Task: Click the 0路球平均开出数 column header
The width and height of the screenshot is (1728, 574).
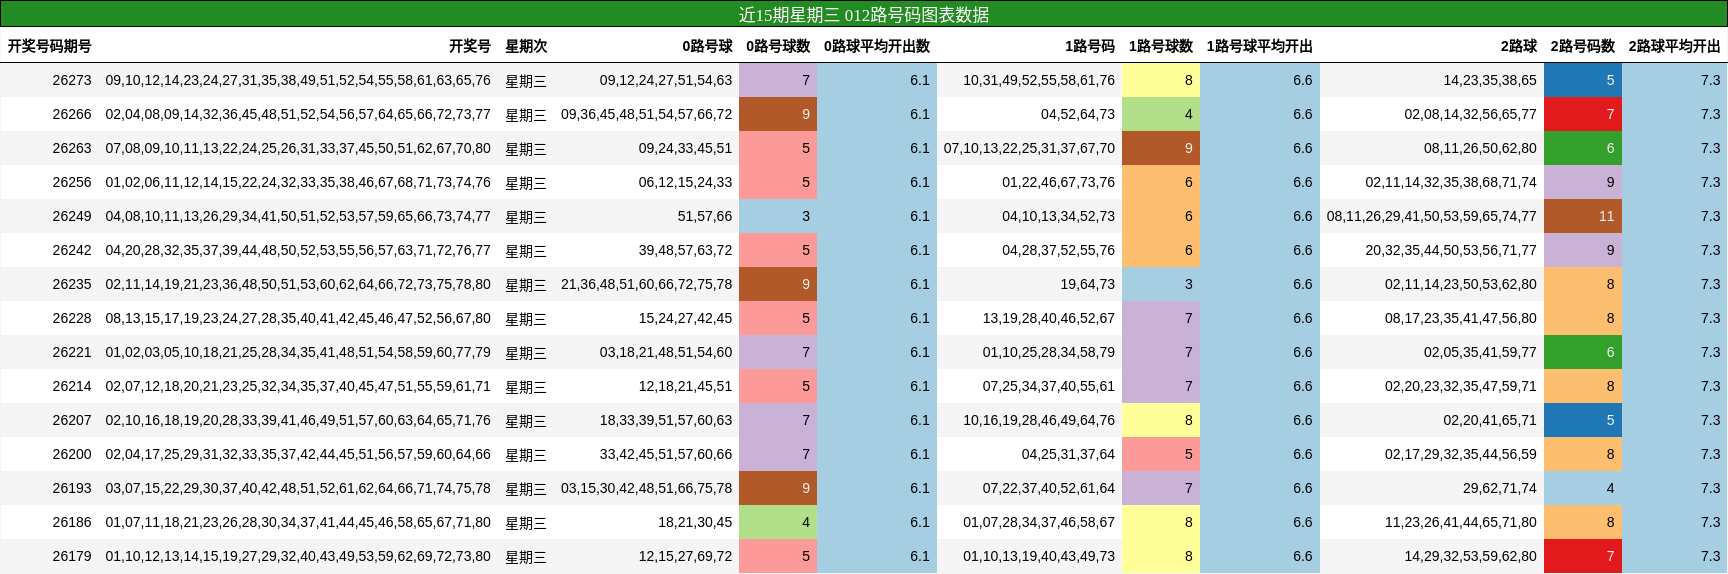Action: click(x=877, y=46)
